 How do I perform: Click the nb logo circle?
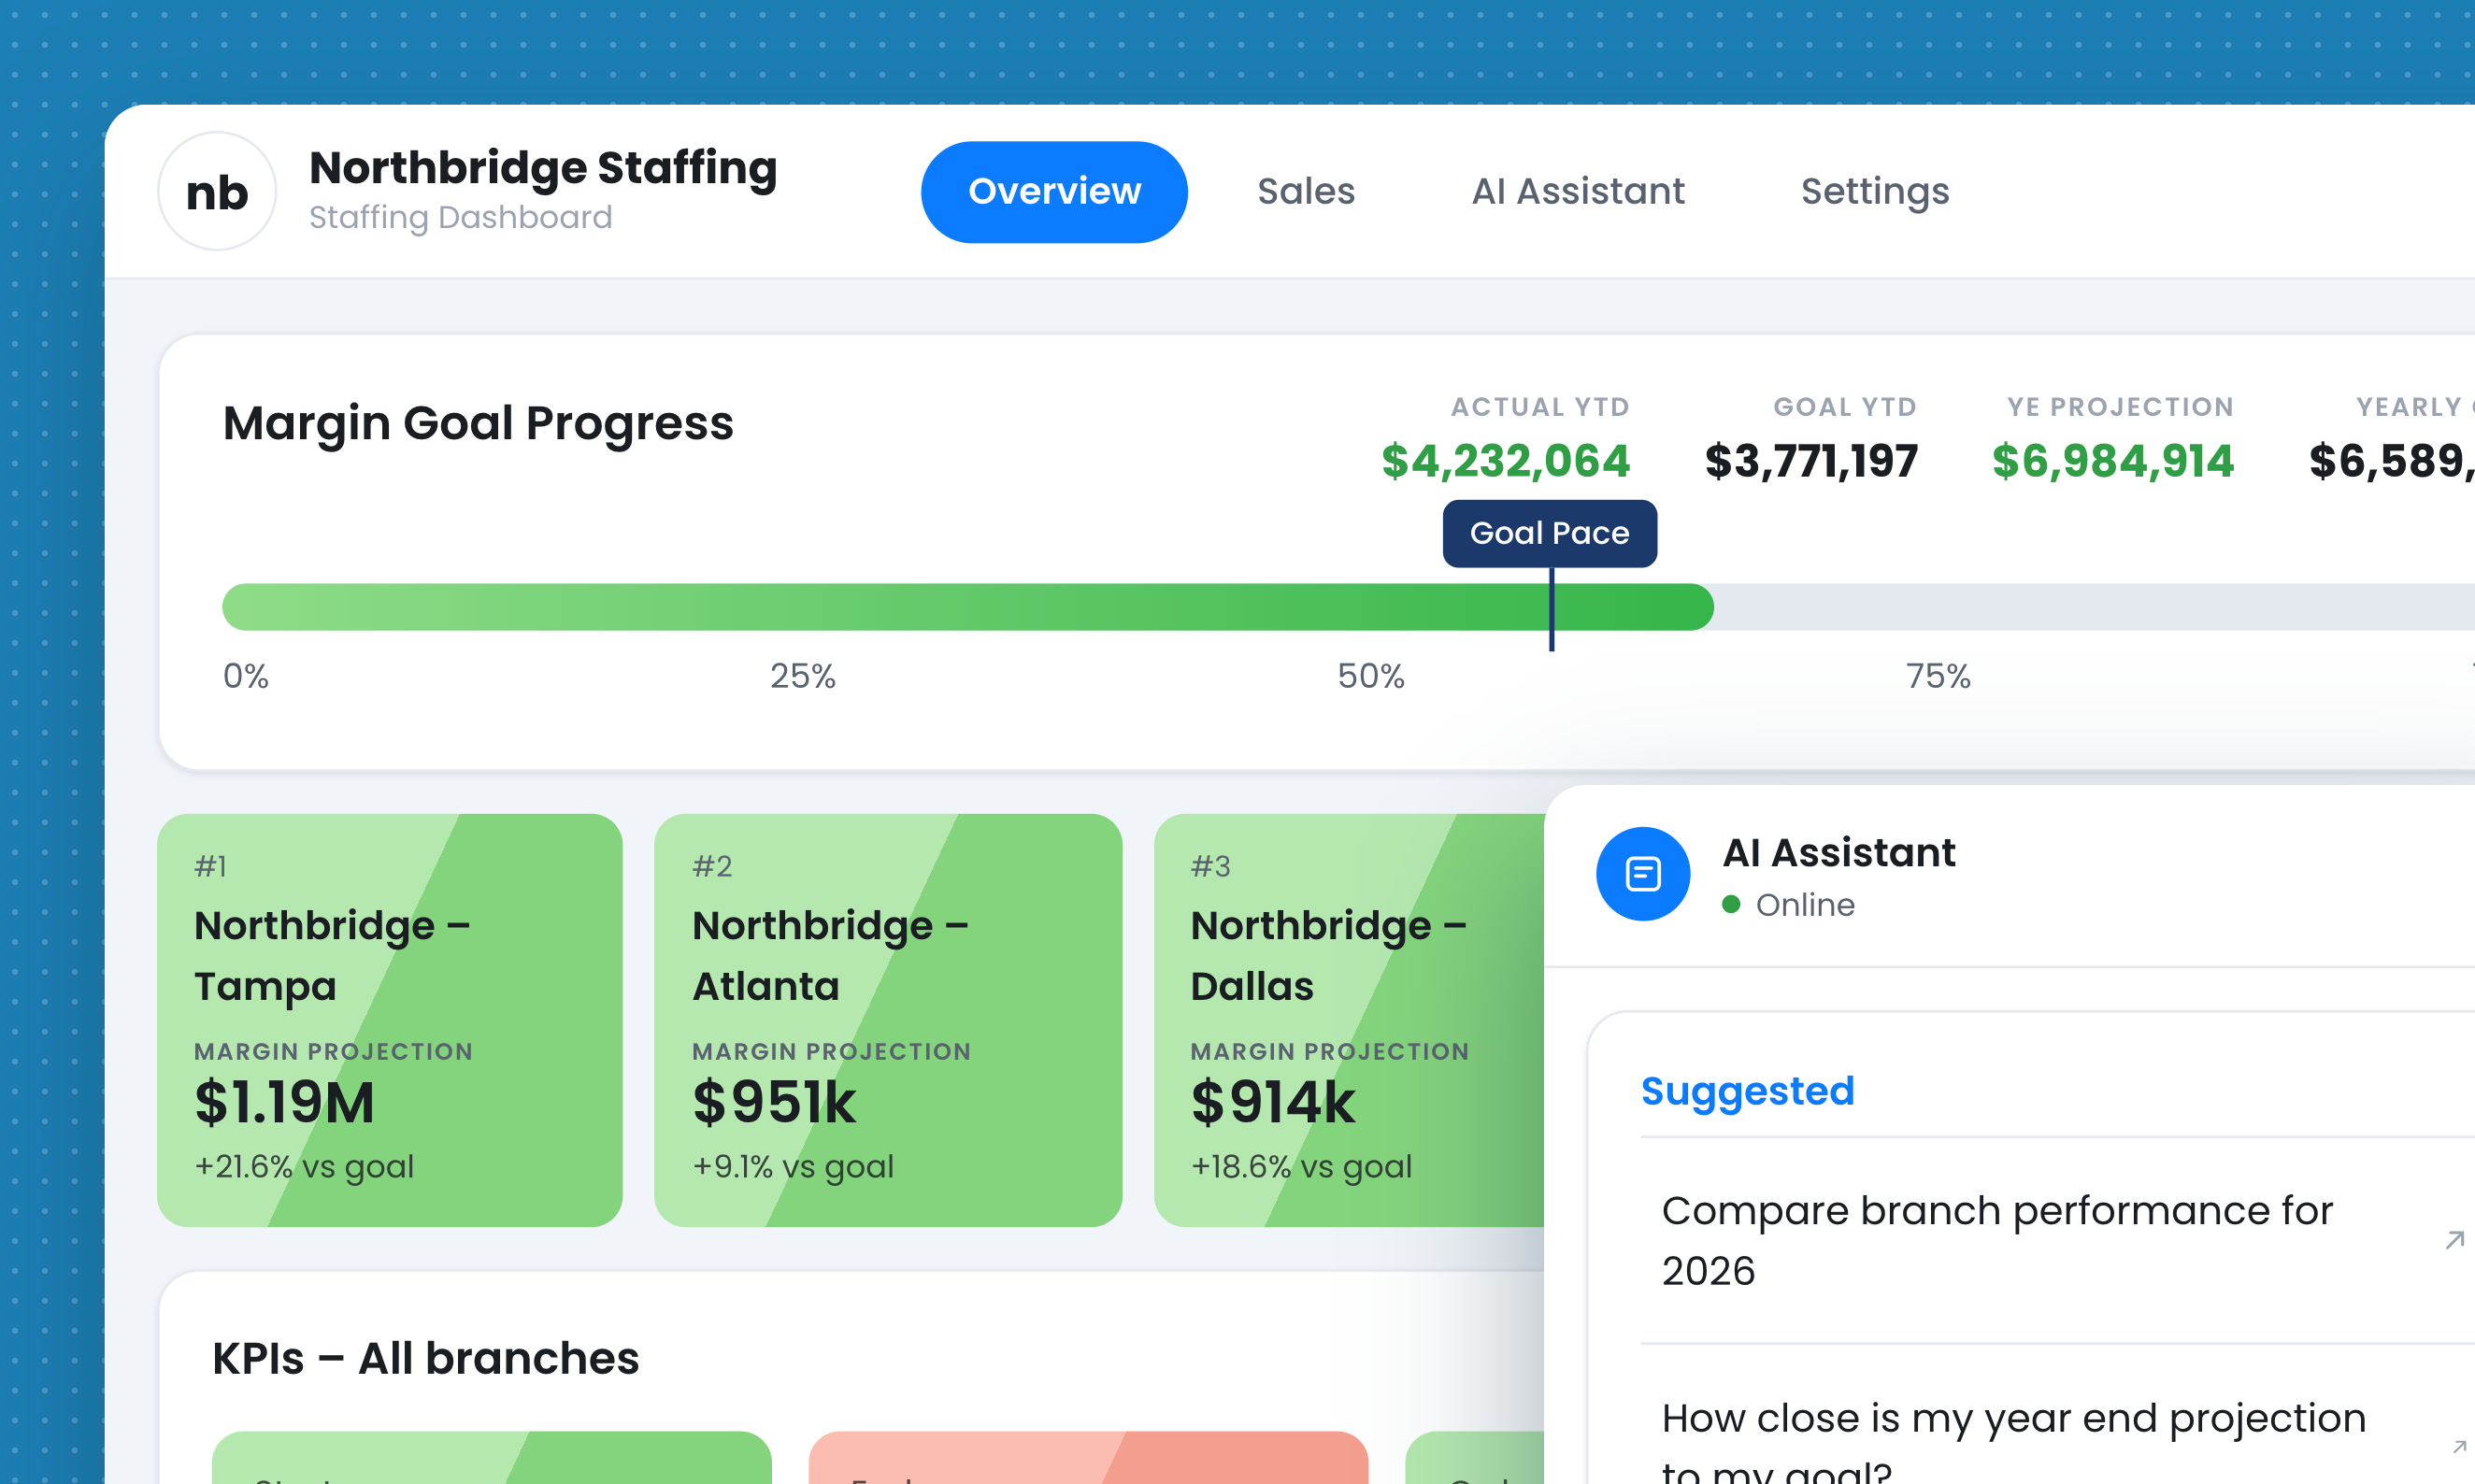click(217, 191)
